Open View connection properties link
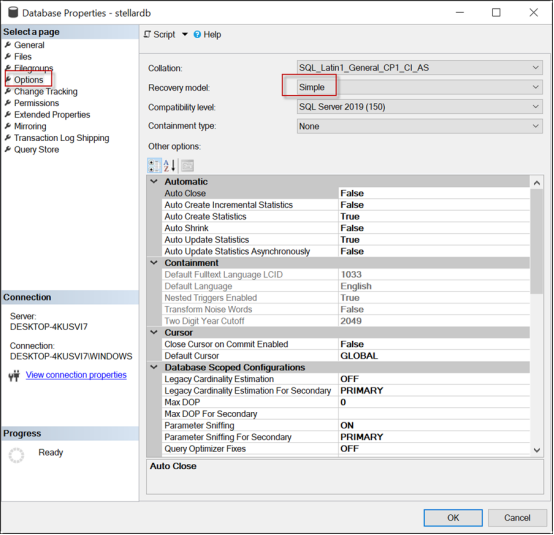Image resolution: width=554 pixels, height=535 pixels. coord(76,375)
